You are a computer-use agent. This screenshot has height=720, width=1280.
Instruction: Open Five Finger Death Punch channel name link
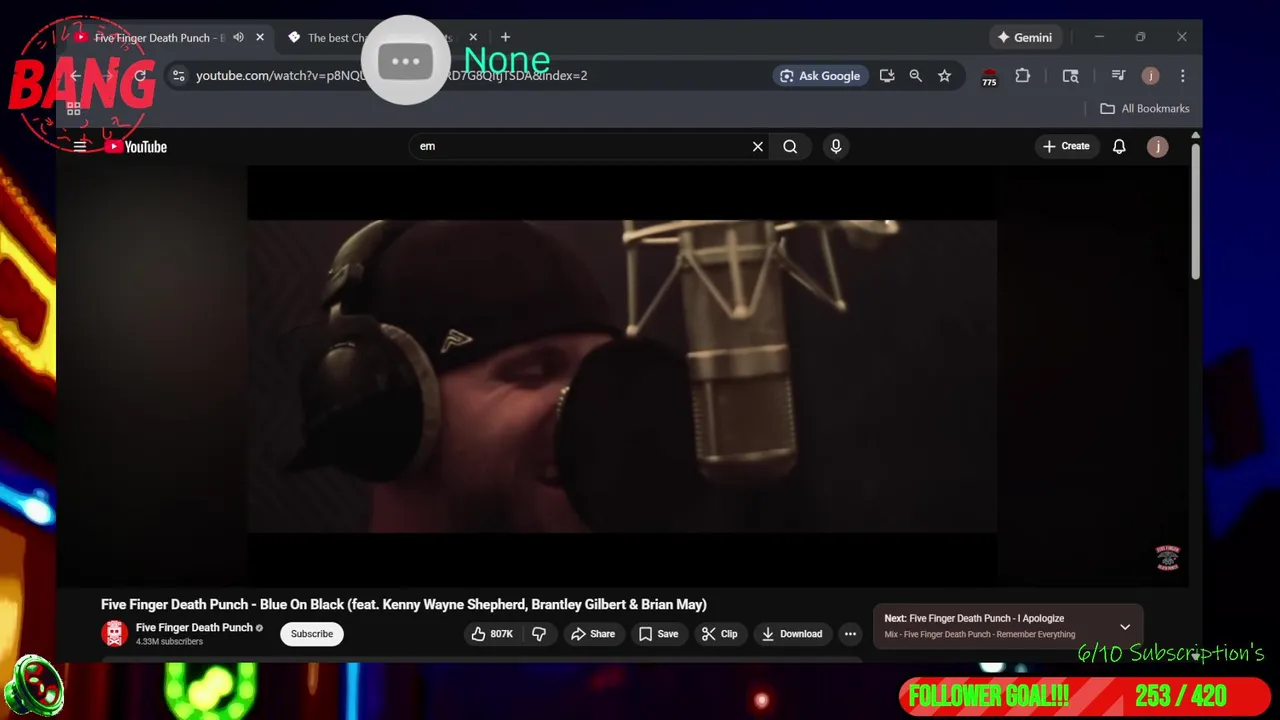pyautogui.click(x=194, y=628)
